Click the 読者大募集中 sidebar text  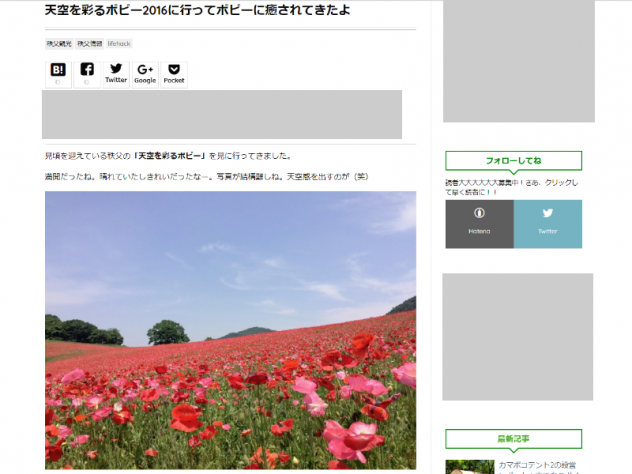coord(511,187)
